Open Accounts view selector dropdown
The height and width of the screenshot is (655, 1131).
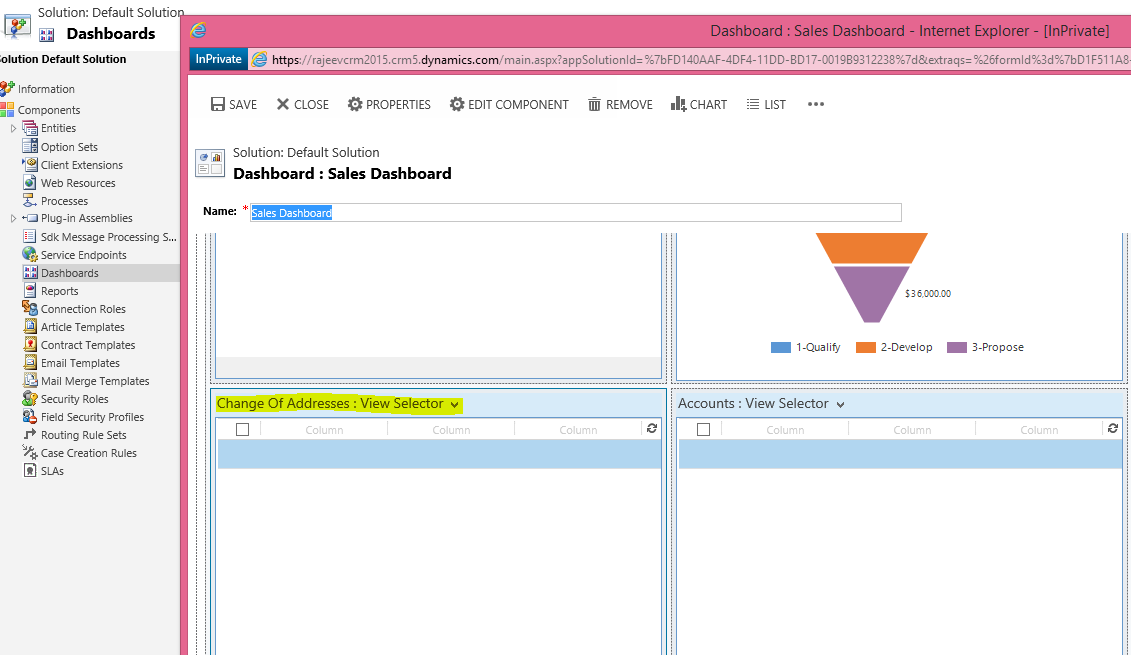point(840,405)
